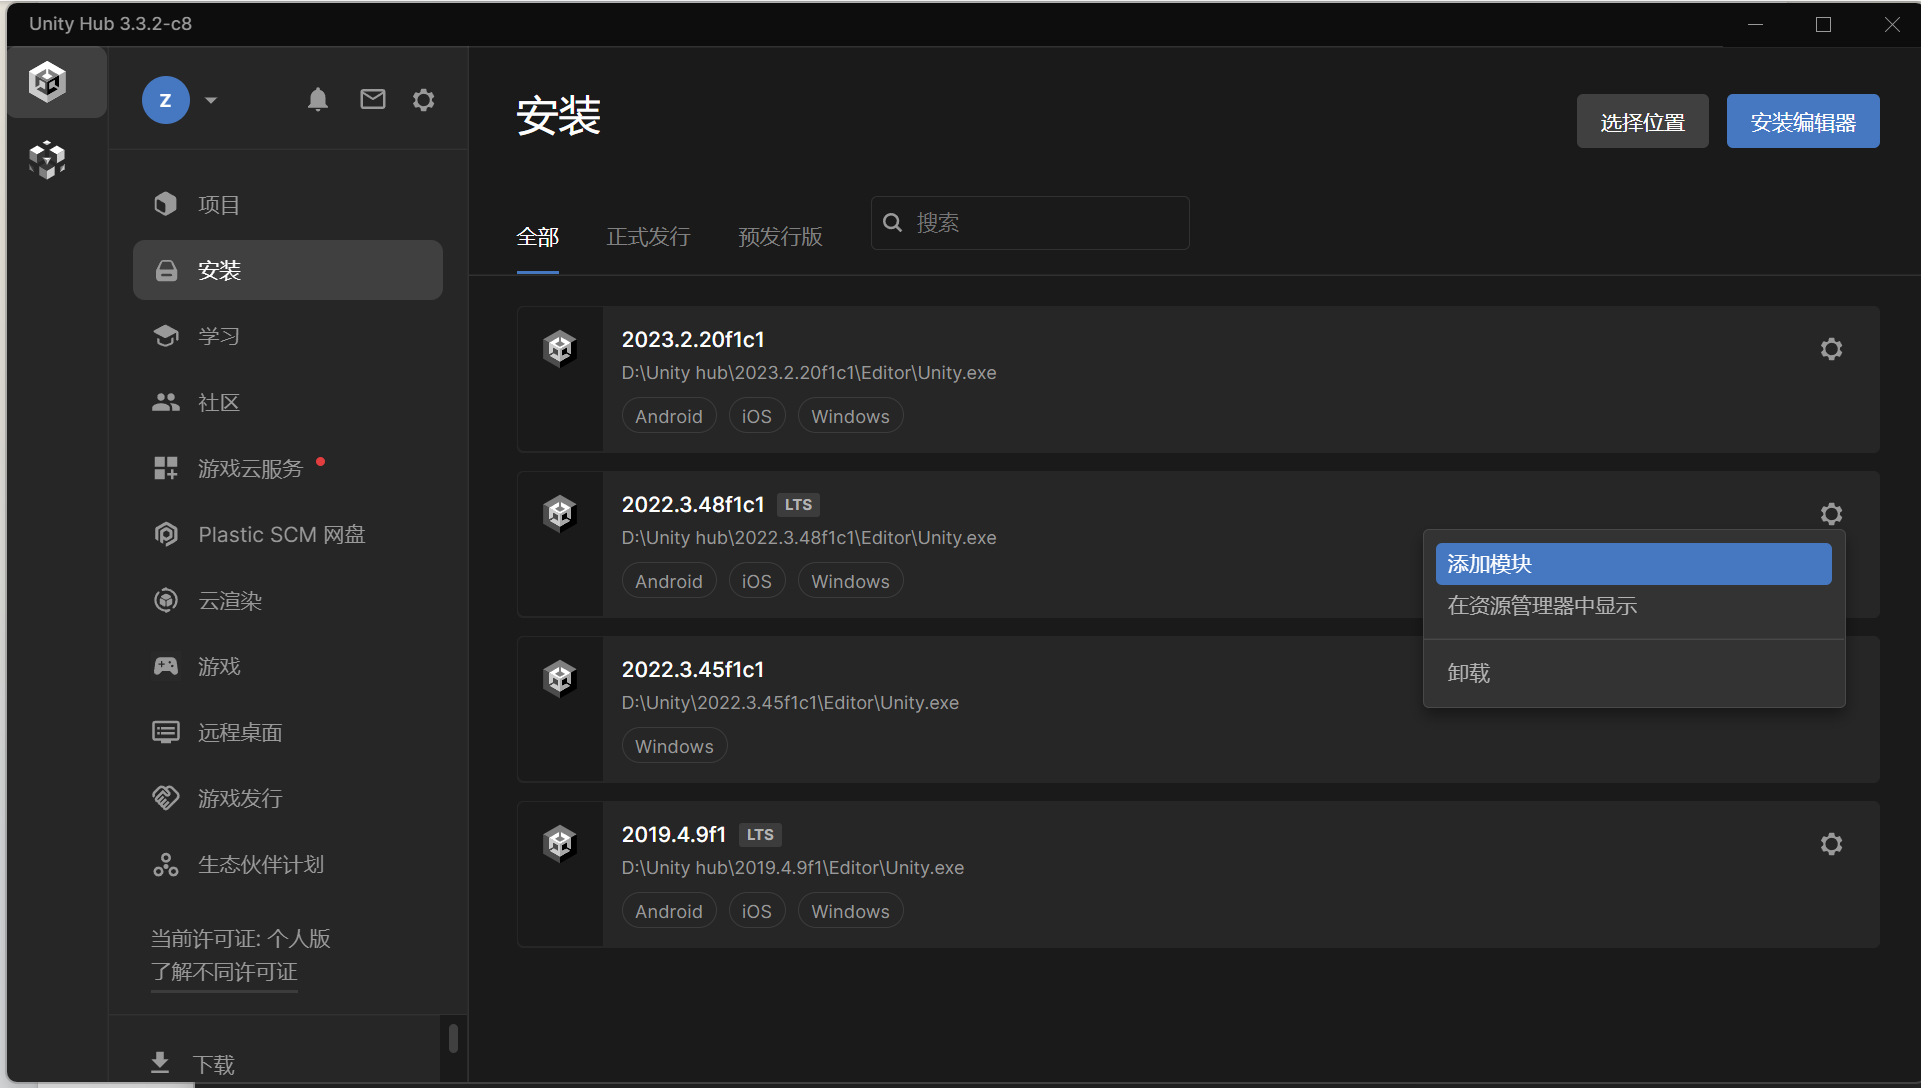This screenshot has height=1088, width=1921.
Task: Choose 在资源管理器中显示 in context menu
Action: 1634,606
